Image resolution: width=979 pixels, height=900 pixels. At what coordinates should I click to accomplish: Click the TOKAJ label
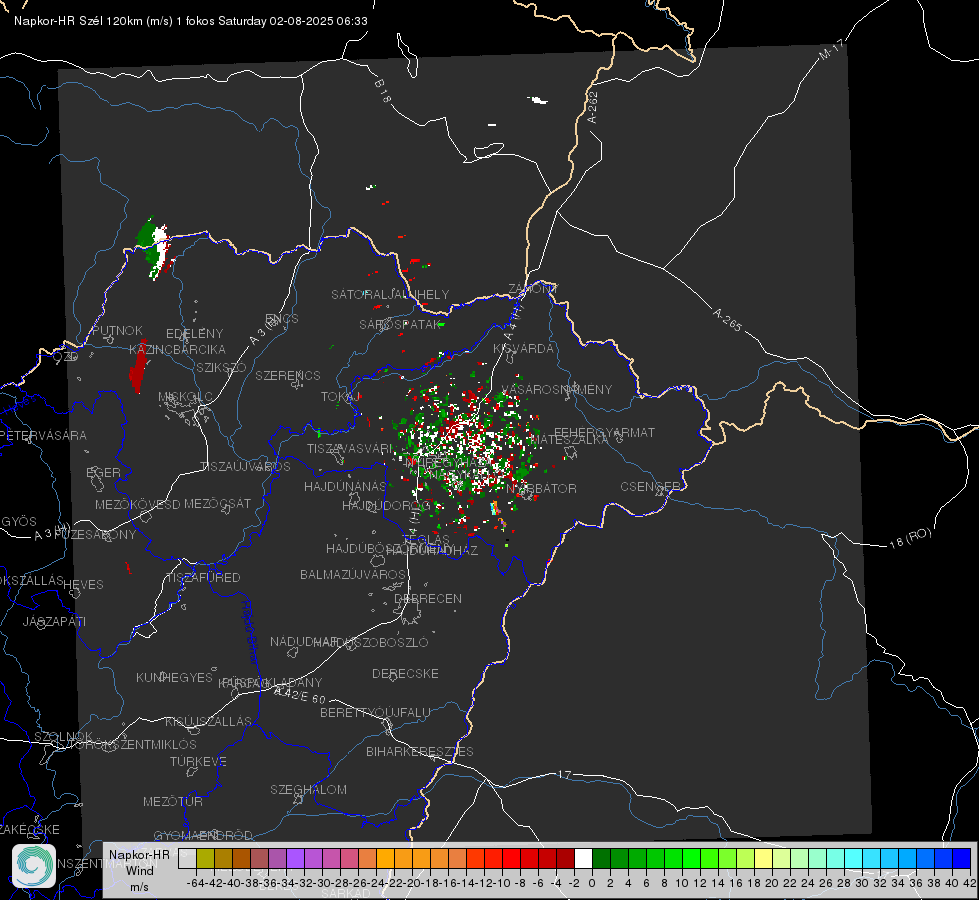click(342, 397)
